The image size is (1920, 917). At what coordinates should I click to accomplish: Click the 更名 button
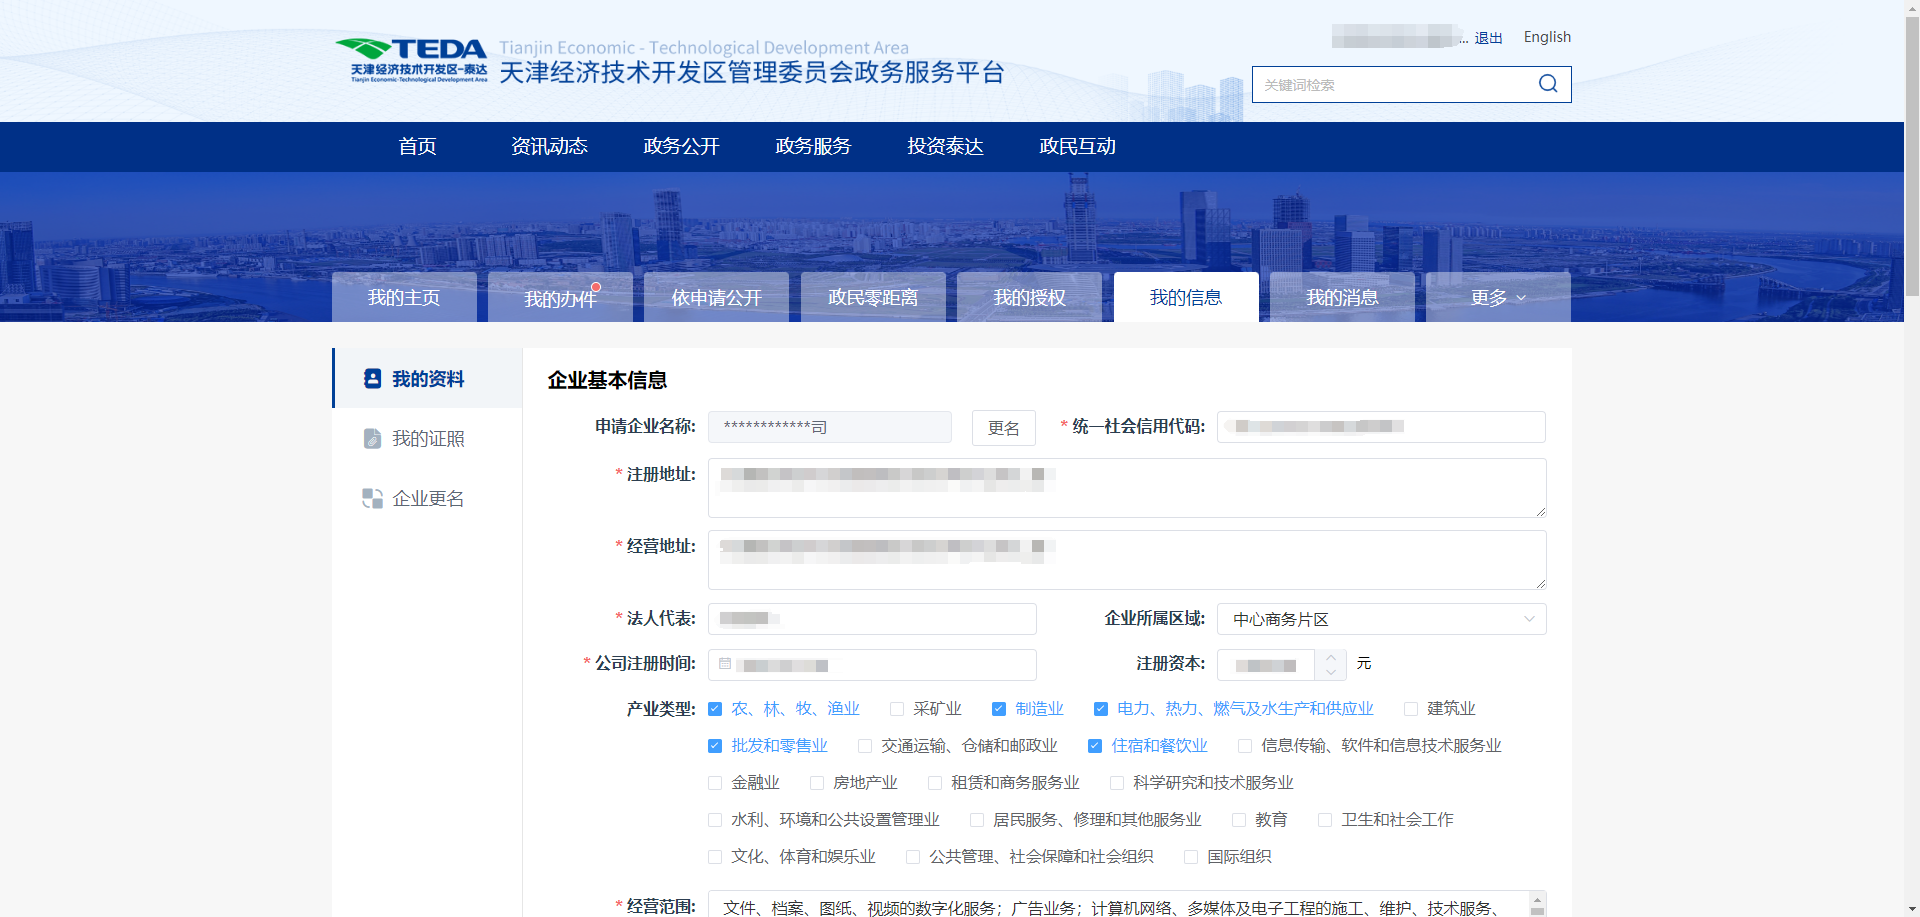pyautogui.click(x=1003, y=428)
